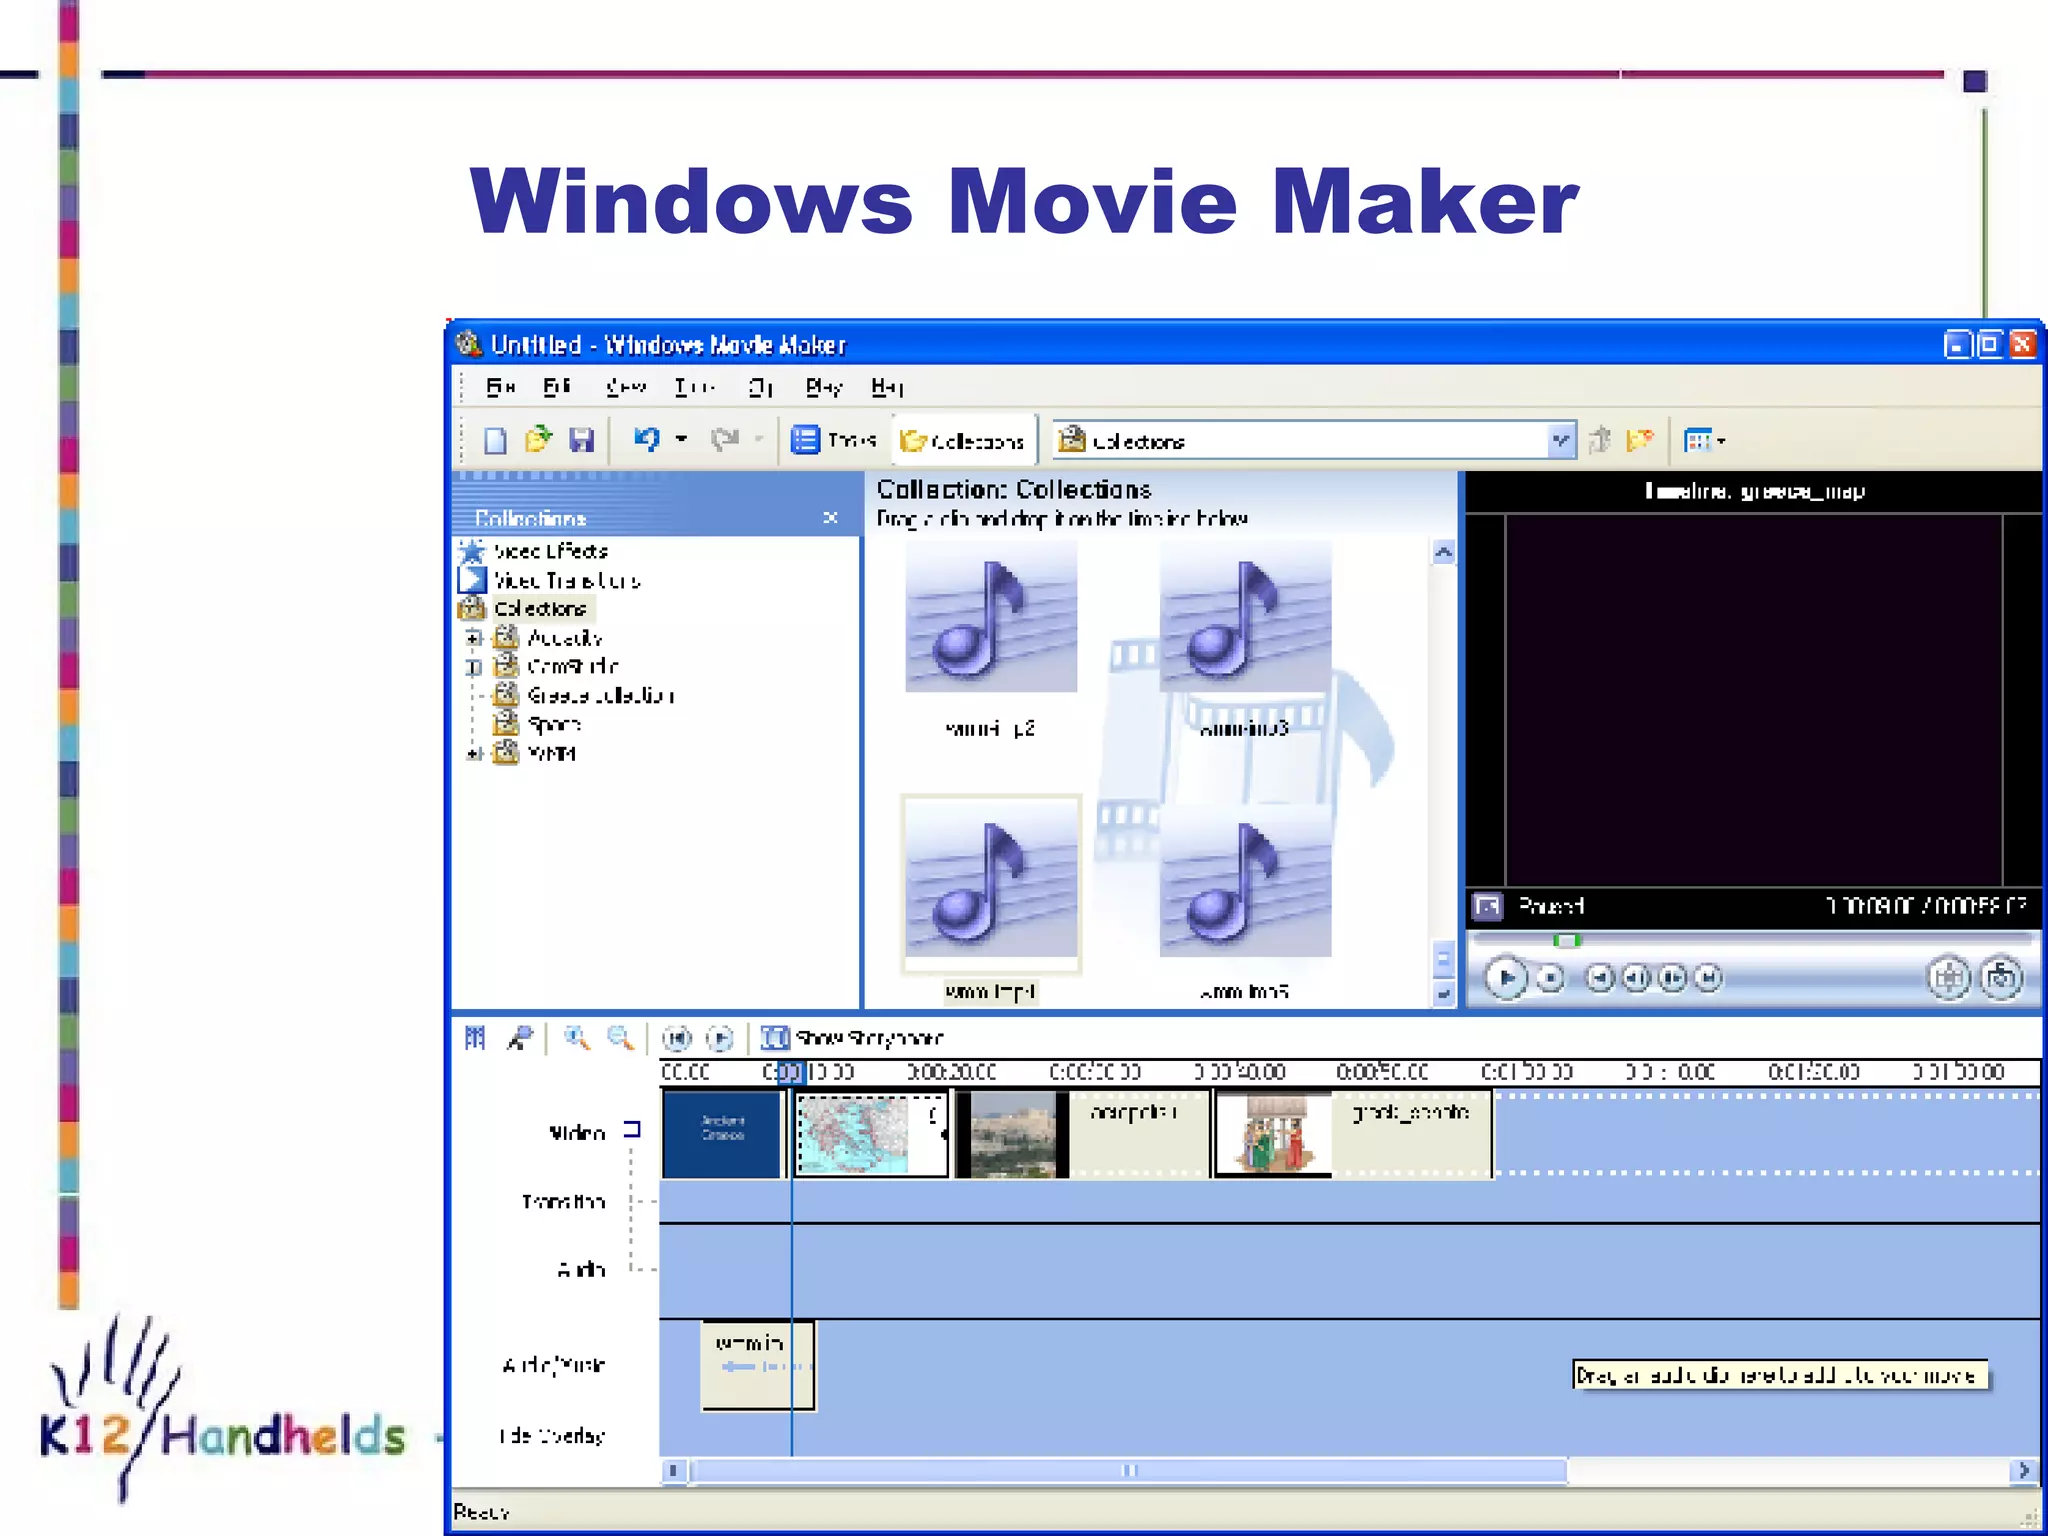2048x1536 pixels.
Task: Select the acropolis clip on the timeline
Action: [x=1082, y=1135]
